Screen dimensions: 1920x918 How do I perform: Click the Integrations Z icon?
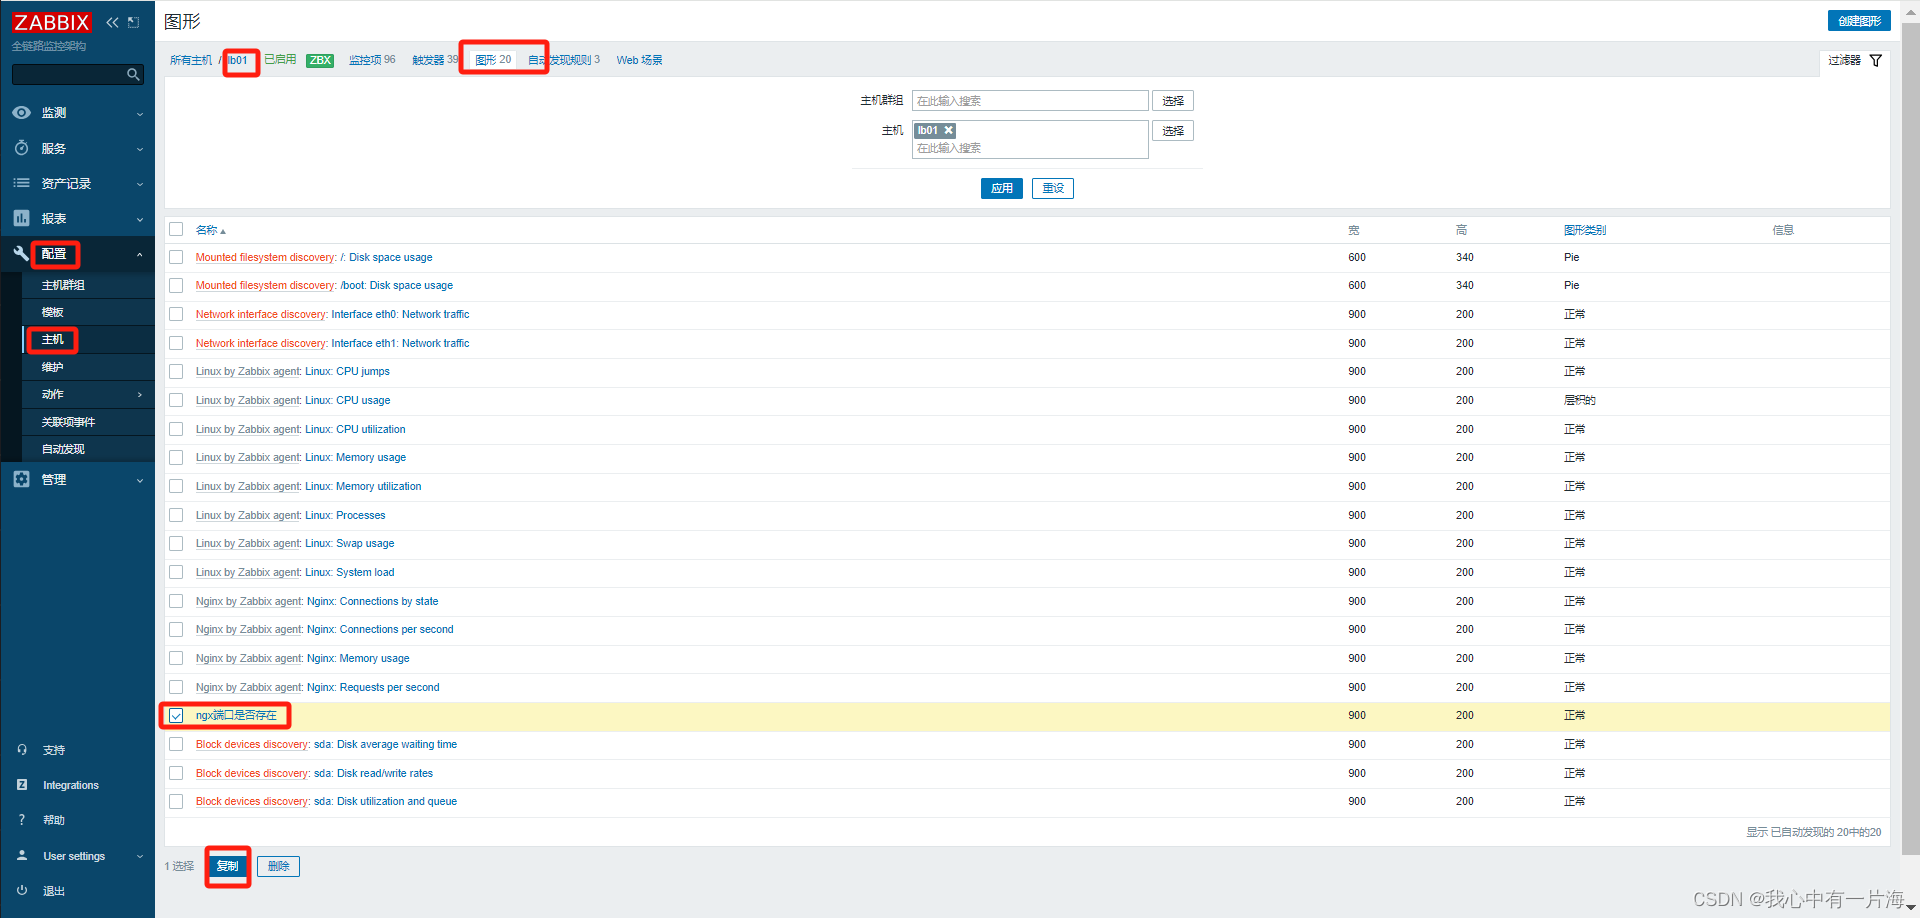[22, 785]
